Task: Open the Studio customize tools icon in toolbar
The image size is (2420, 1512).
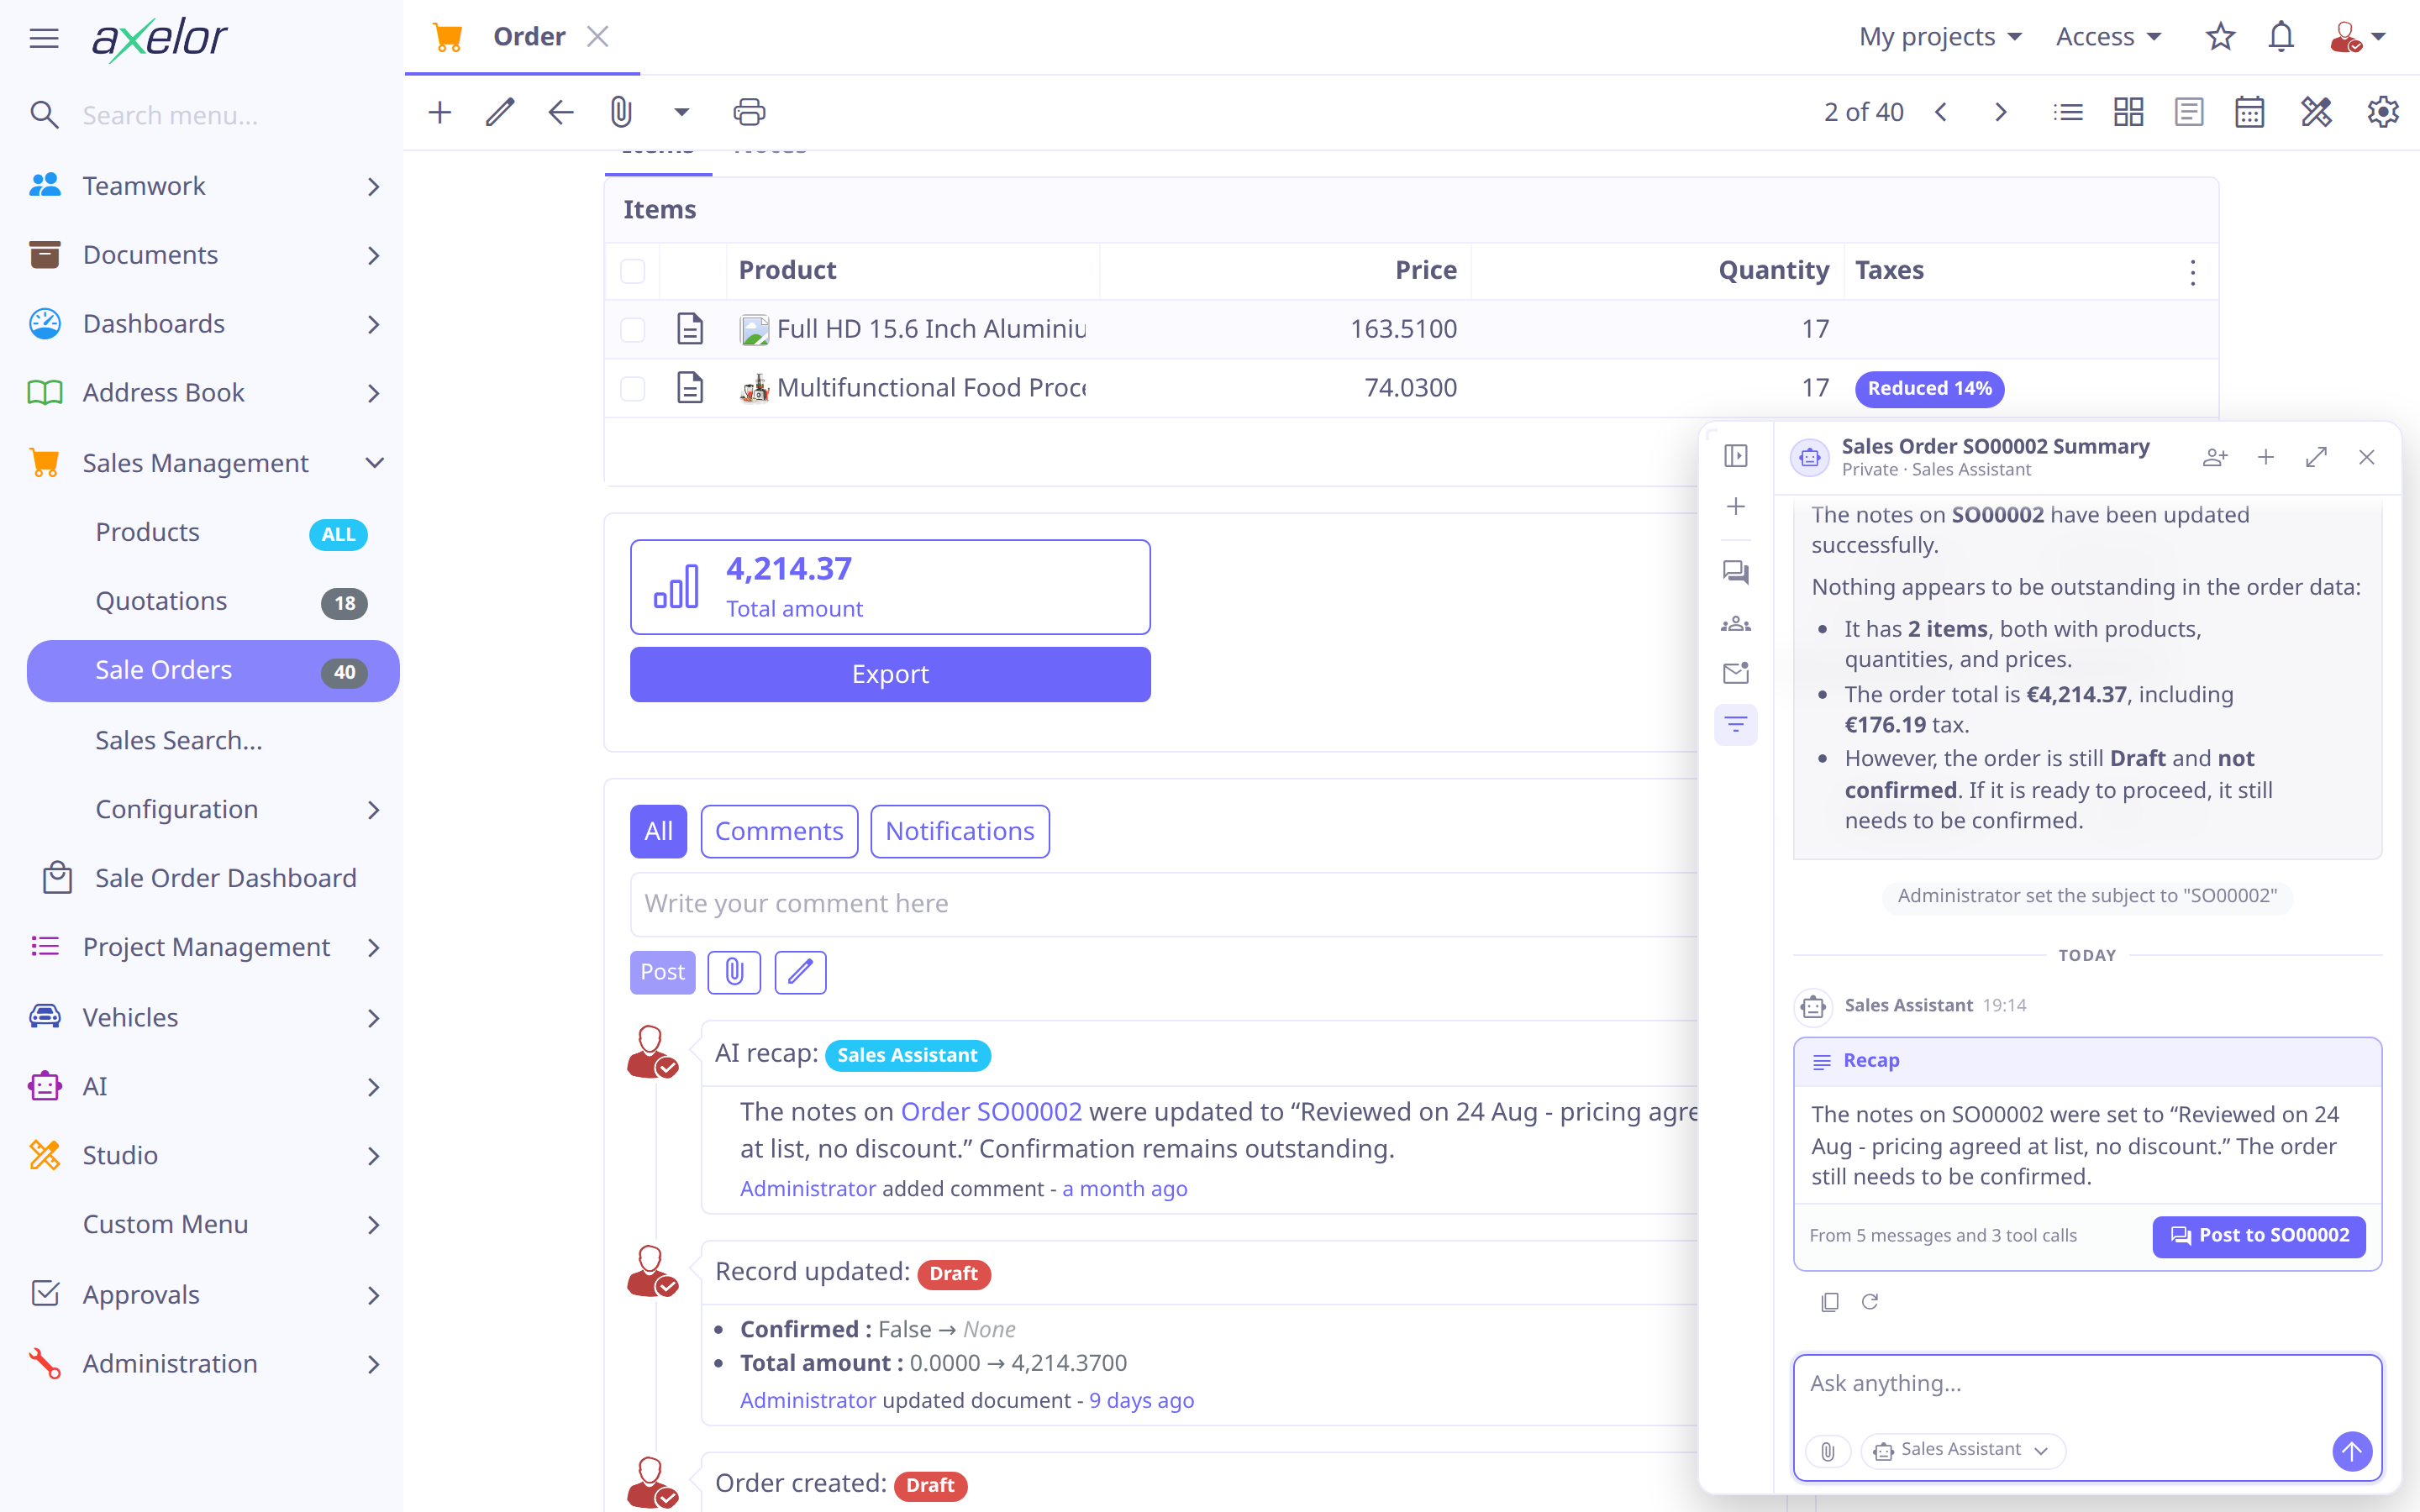Action: [2316, 112]
